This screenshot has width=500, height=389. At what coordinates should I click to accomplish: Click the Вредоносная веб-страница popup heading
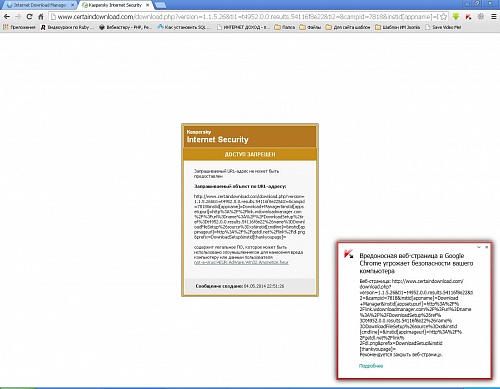416,263
